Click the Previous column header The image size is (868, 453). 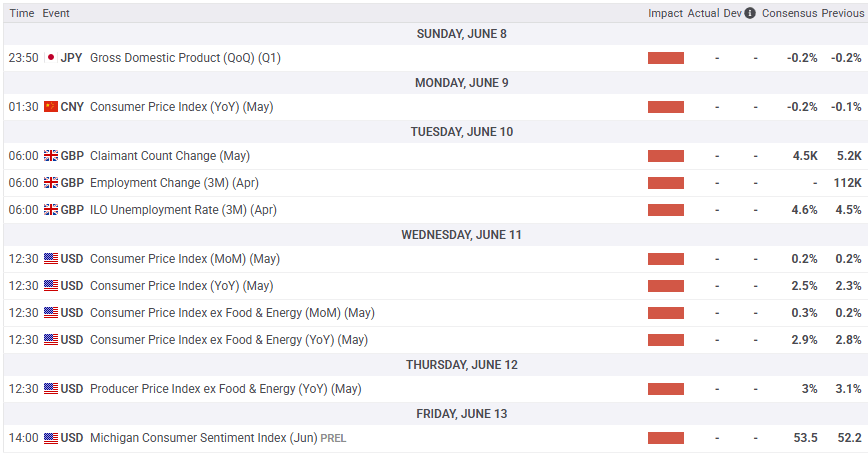click(x=842, y=14)
